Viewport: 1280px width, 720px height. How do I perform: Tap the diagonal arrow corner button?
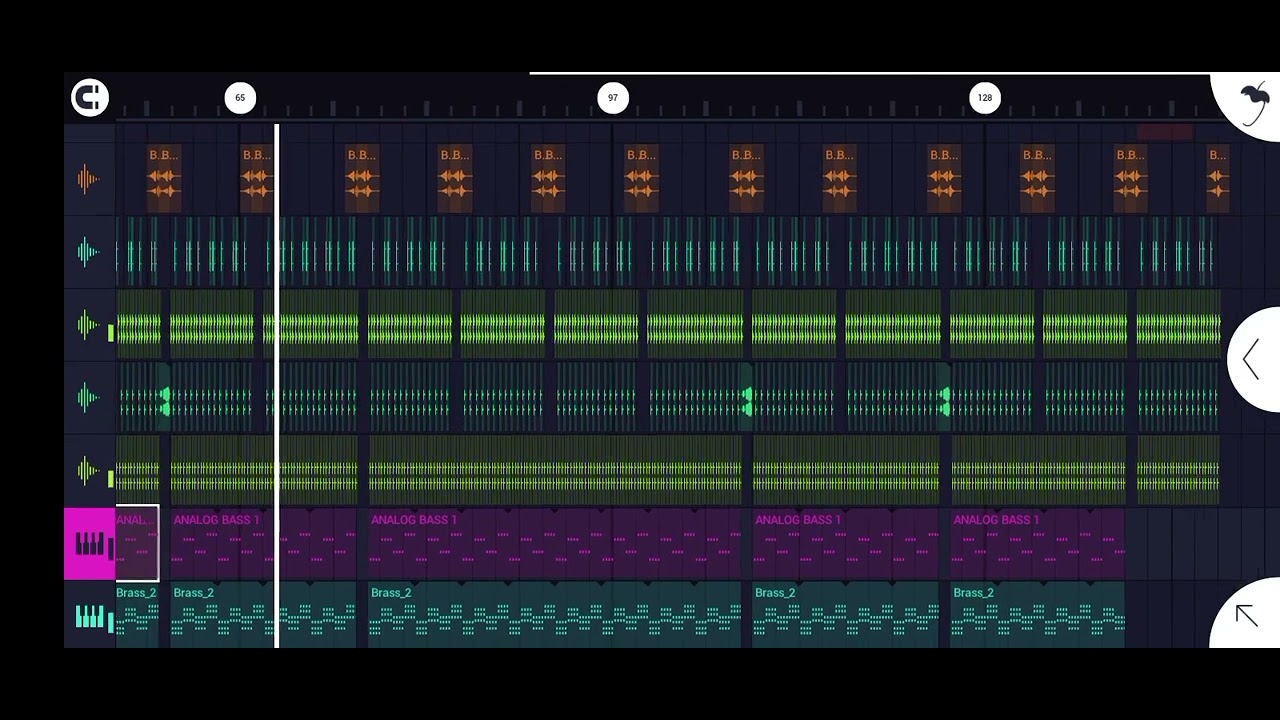pos(1246,615)
